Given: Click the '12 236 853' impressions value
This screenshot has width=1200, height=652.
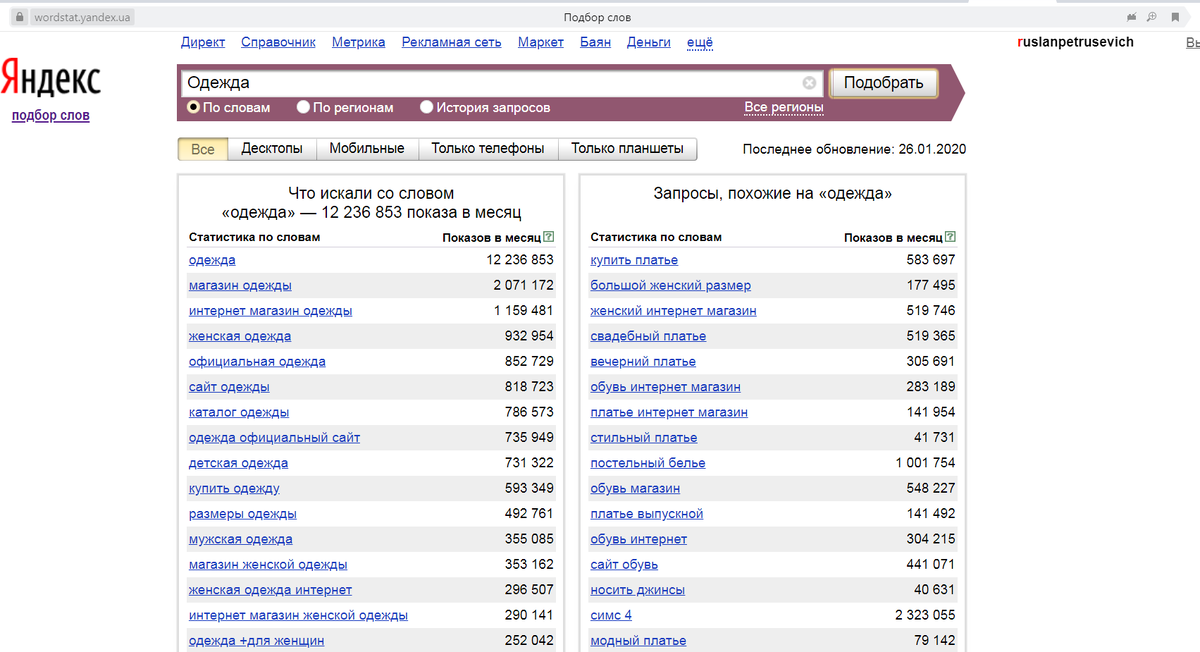Looking at the screenshot, I should [520, 260].
